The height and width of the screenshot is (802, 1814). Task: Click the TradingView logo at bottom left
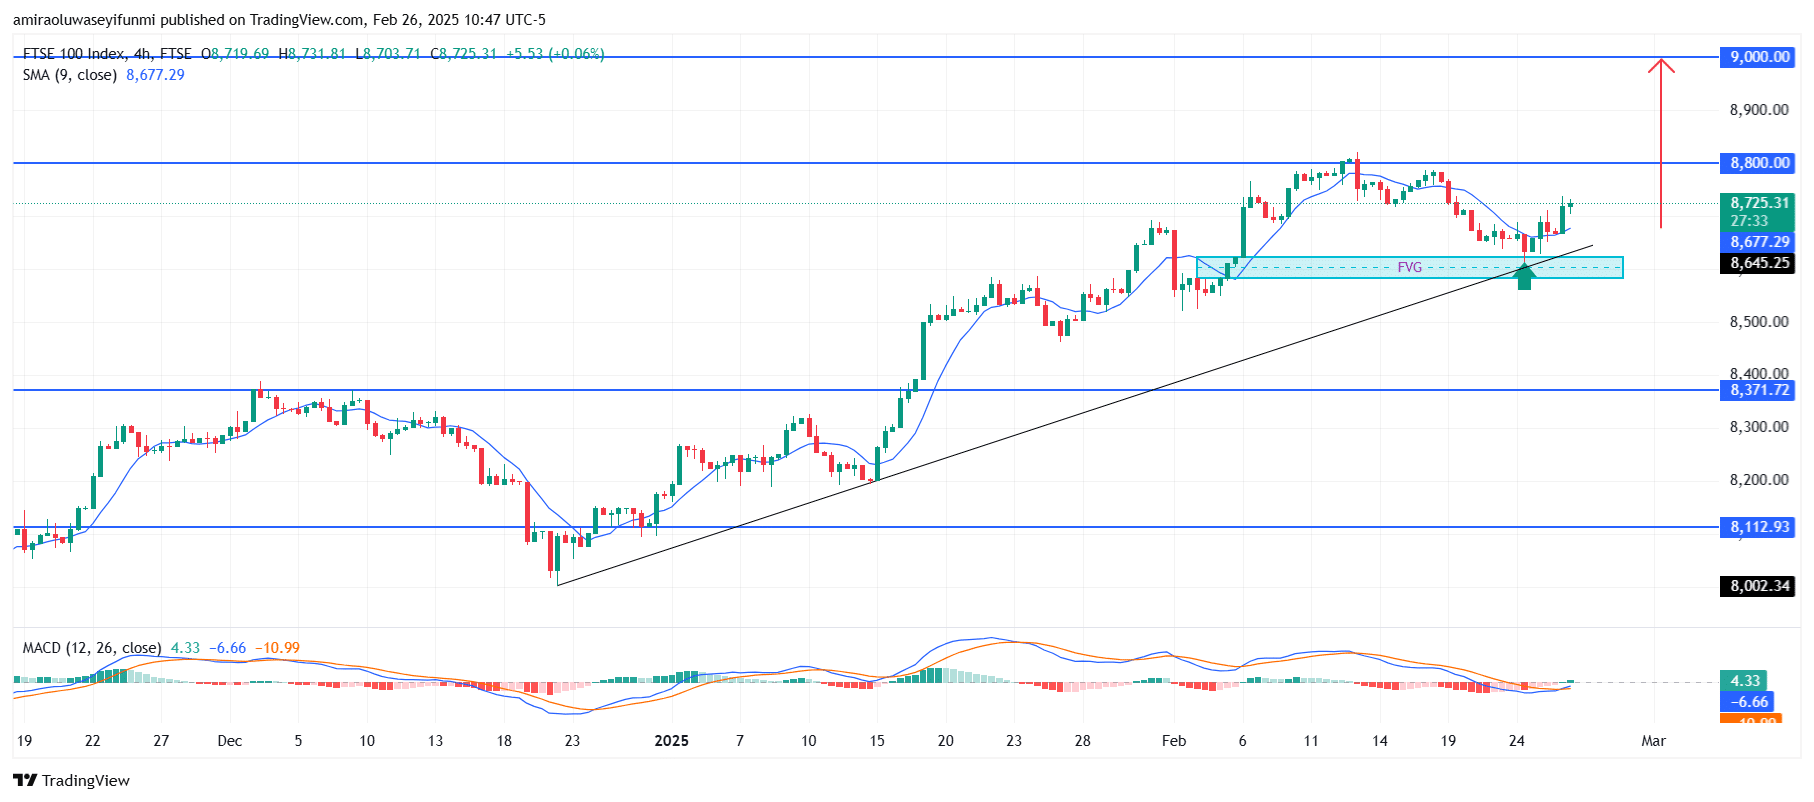pyautogui.click(x=71, y=780)
